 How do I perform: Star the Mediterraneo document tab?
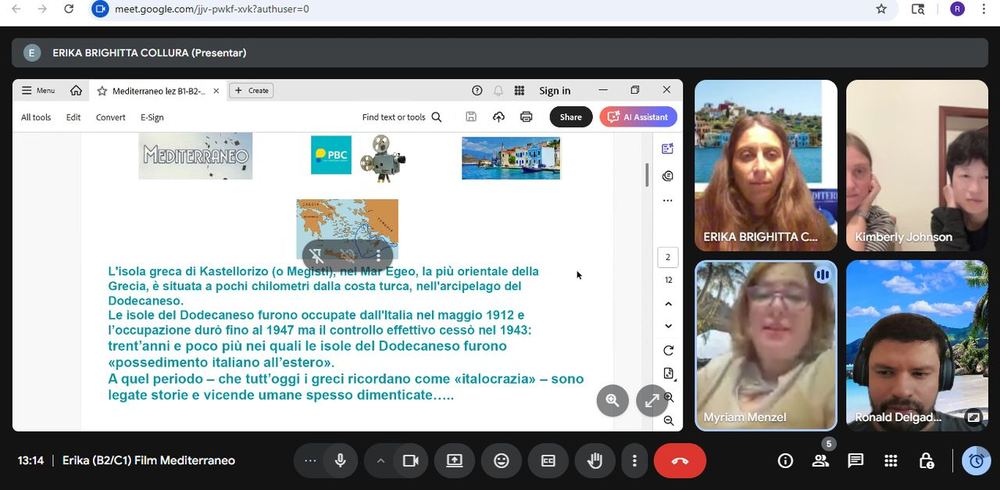(102, 91)
